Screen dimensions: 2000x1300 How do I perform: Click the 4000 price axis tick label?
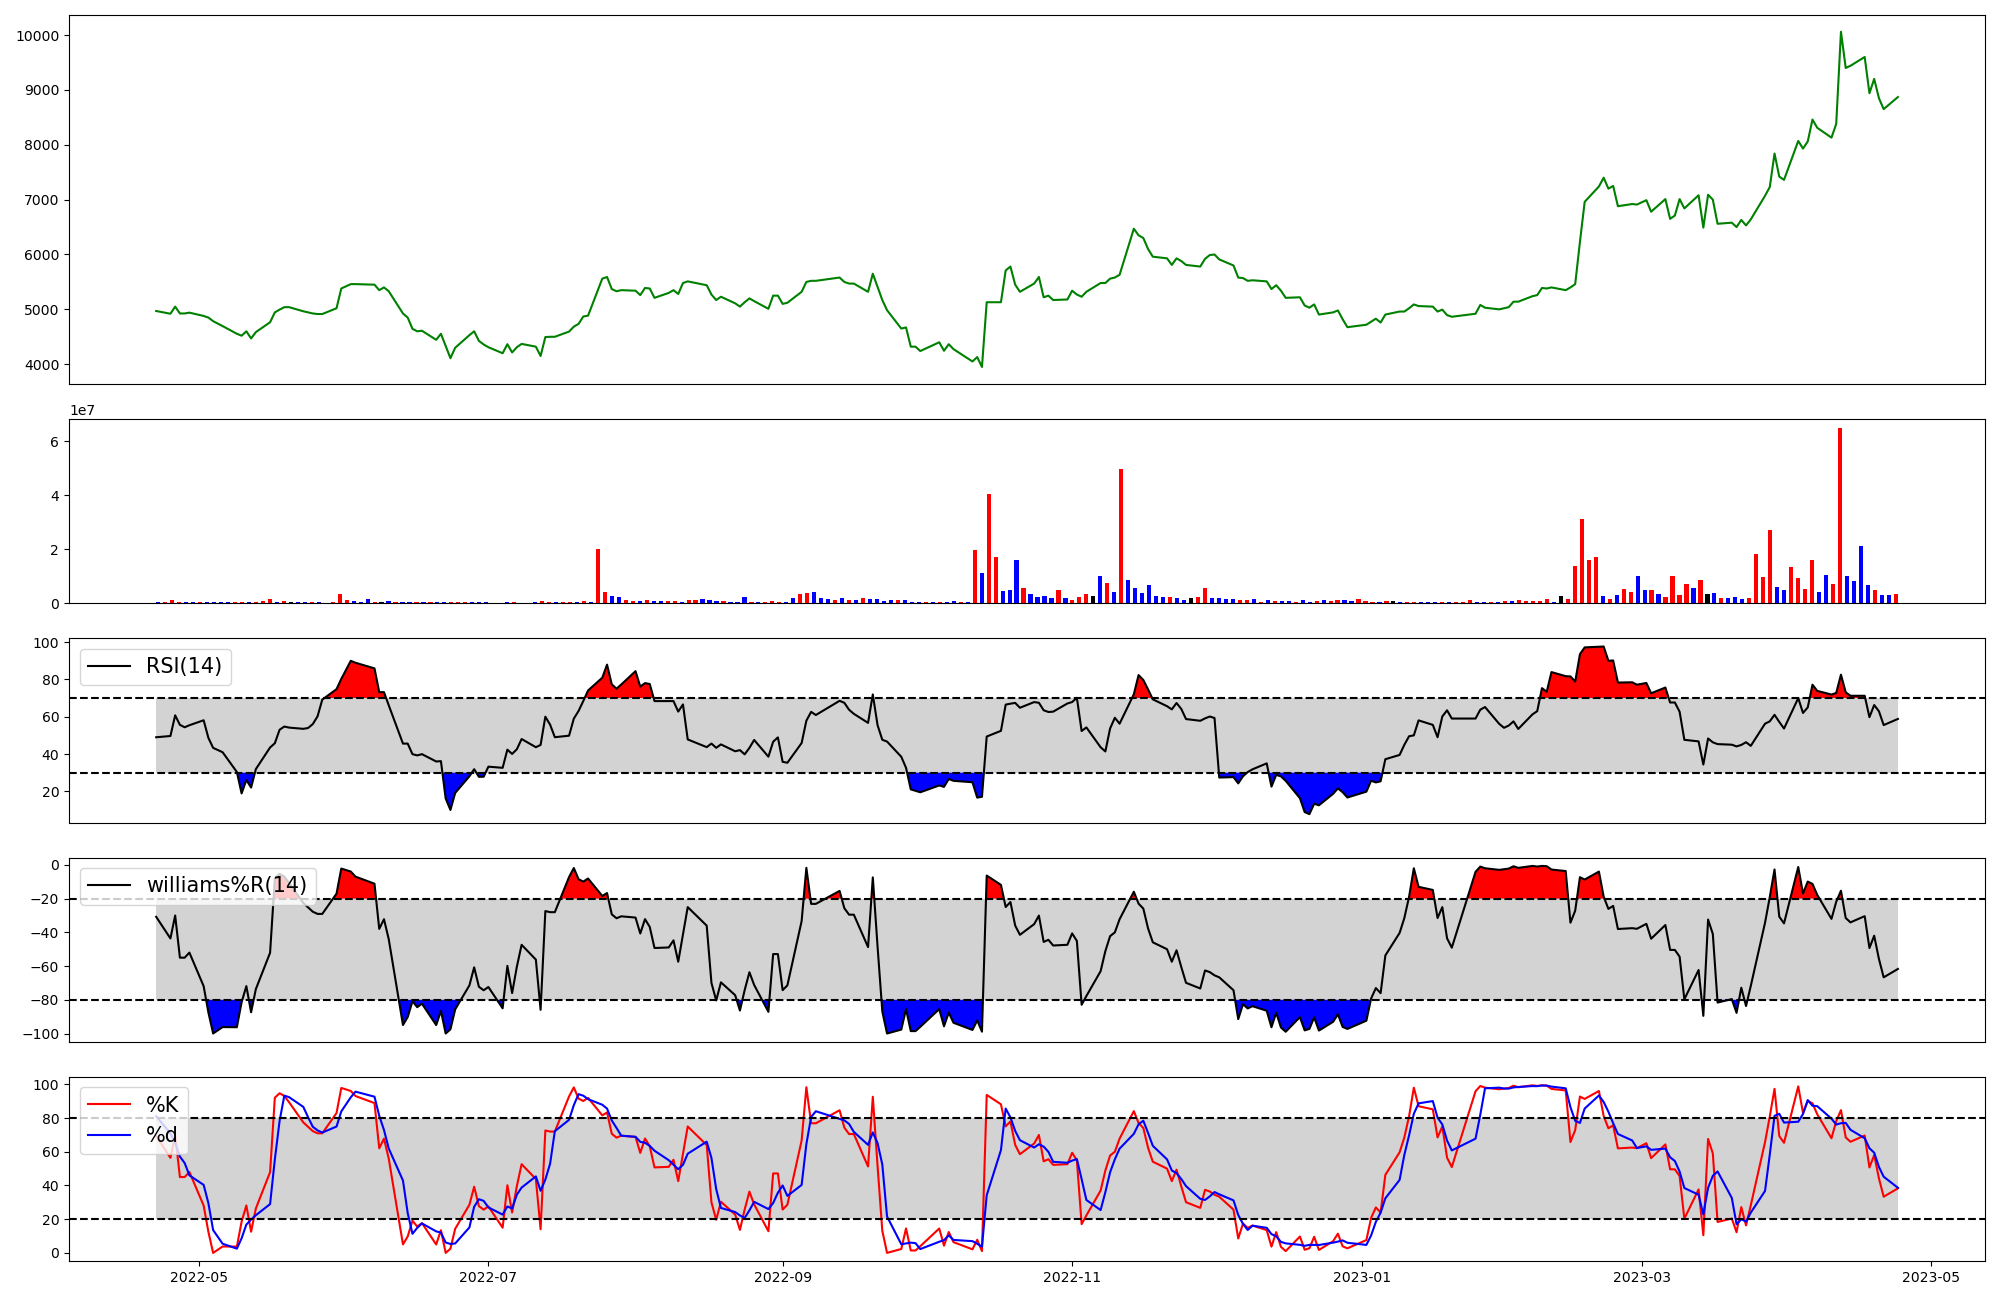42,365
